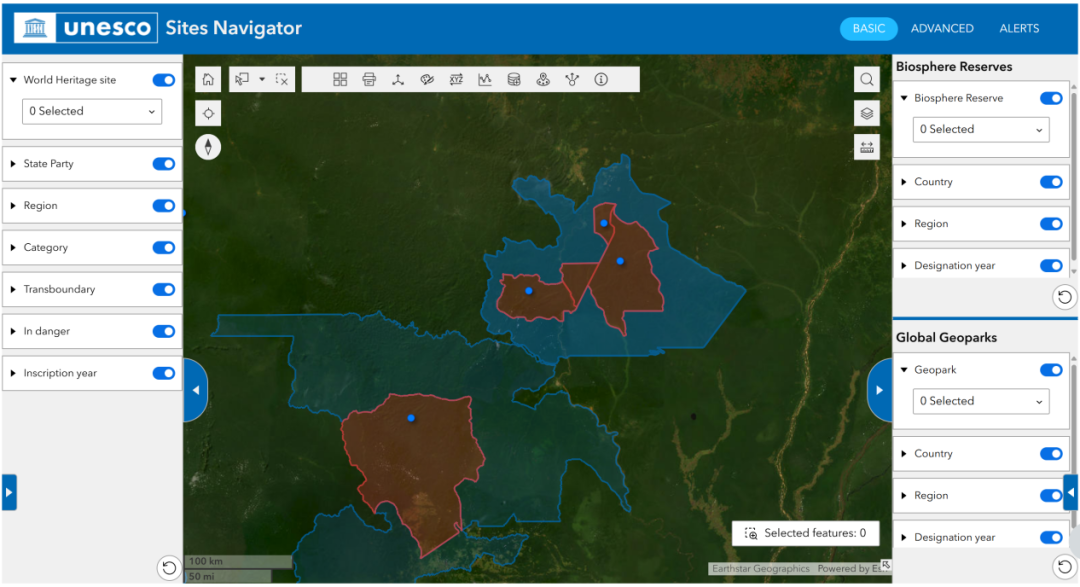The height and width of the screenshot is (587, 1080).
Task: Click the map Home extent button
Action: click(208, 80)
